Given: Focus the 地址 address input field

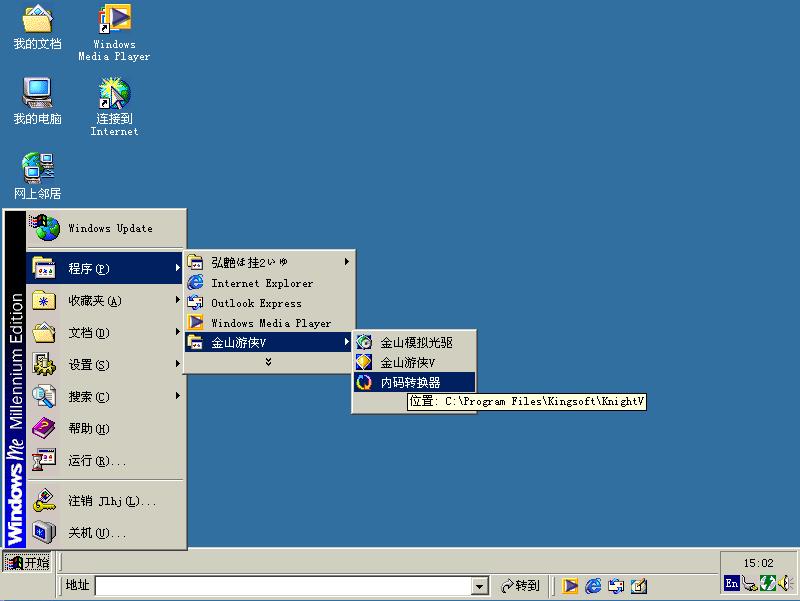Looking at the screenshot, I should (284, 586).
